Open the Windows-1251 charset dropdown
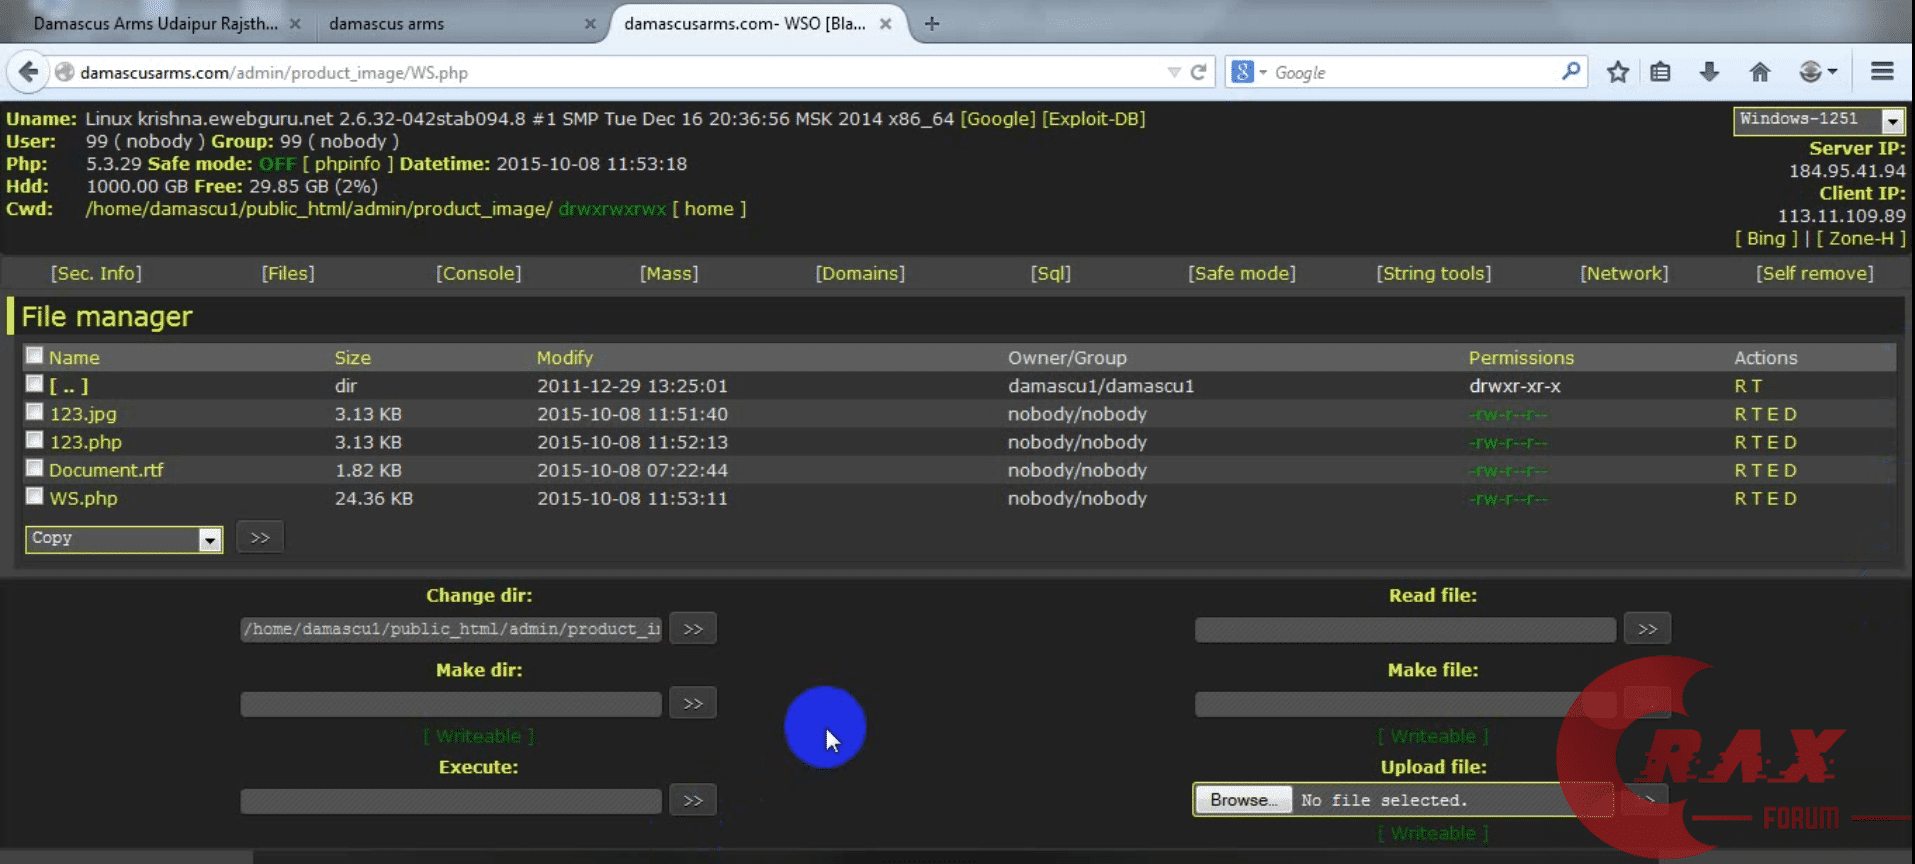 pos(1818,120)
